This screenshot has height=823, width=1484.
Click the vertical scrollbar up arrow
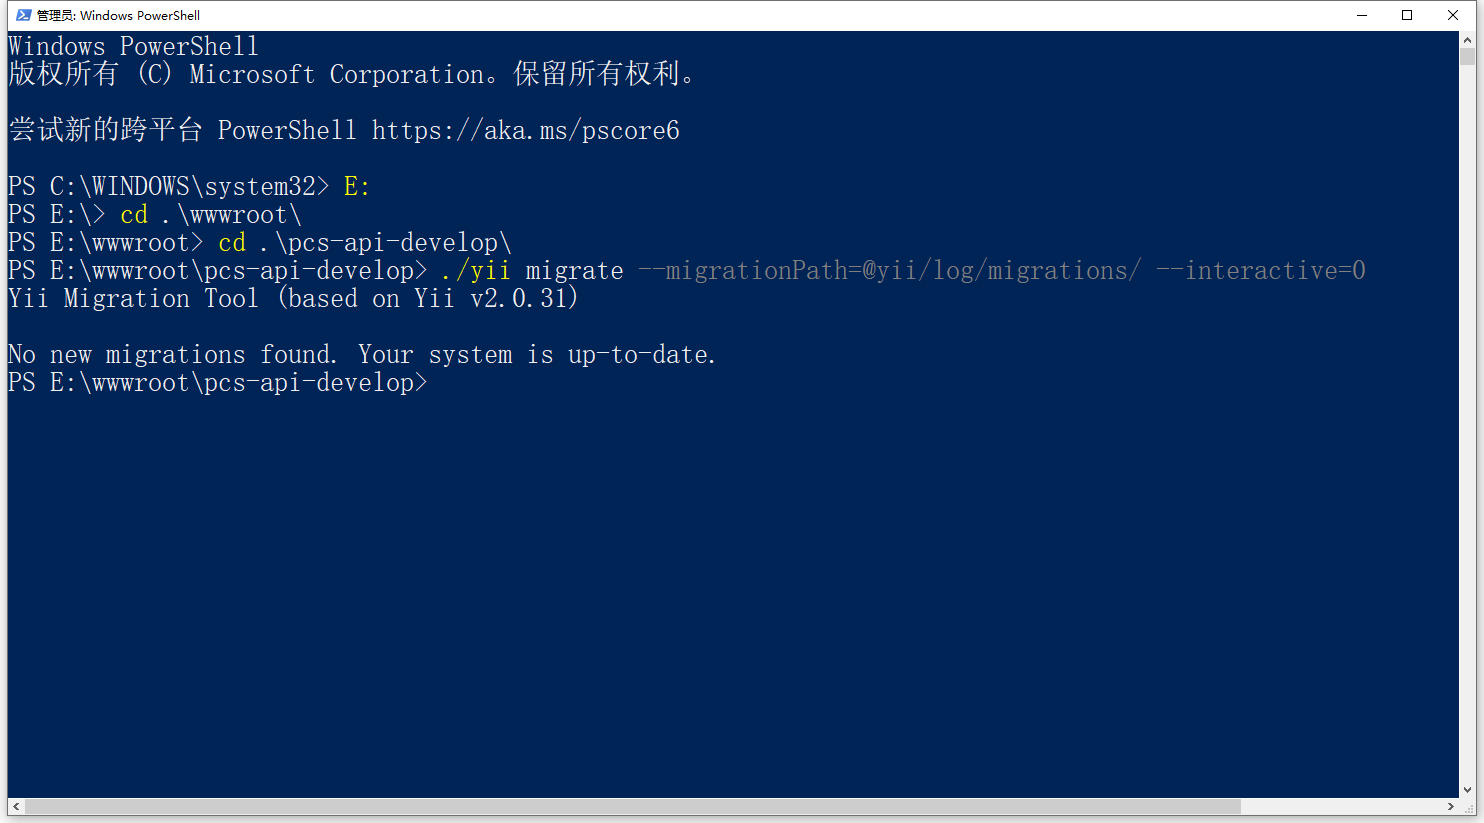pyautogui.click(x=1467, y=40)
